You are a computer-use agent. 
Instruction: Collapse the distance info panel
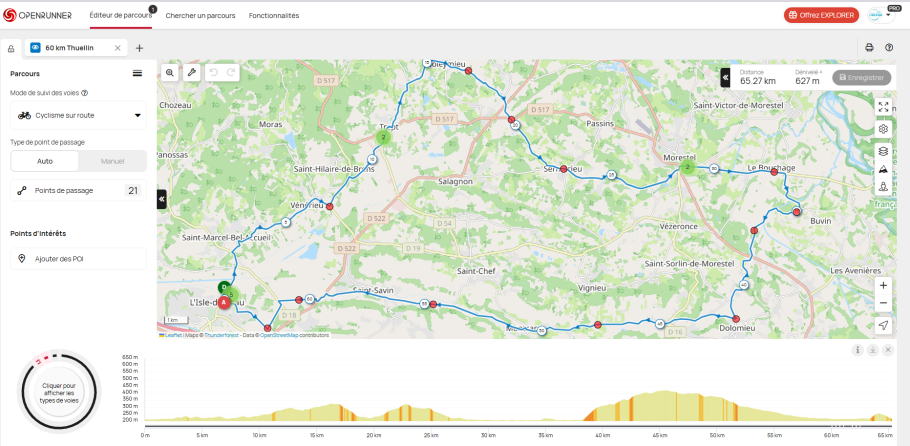pos(725,77)
